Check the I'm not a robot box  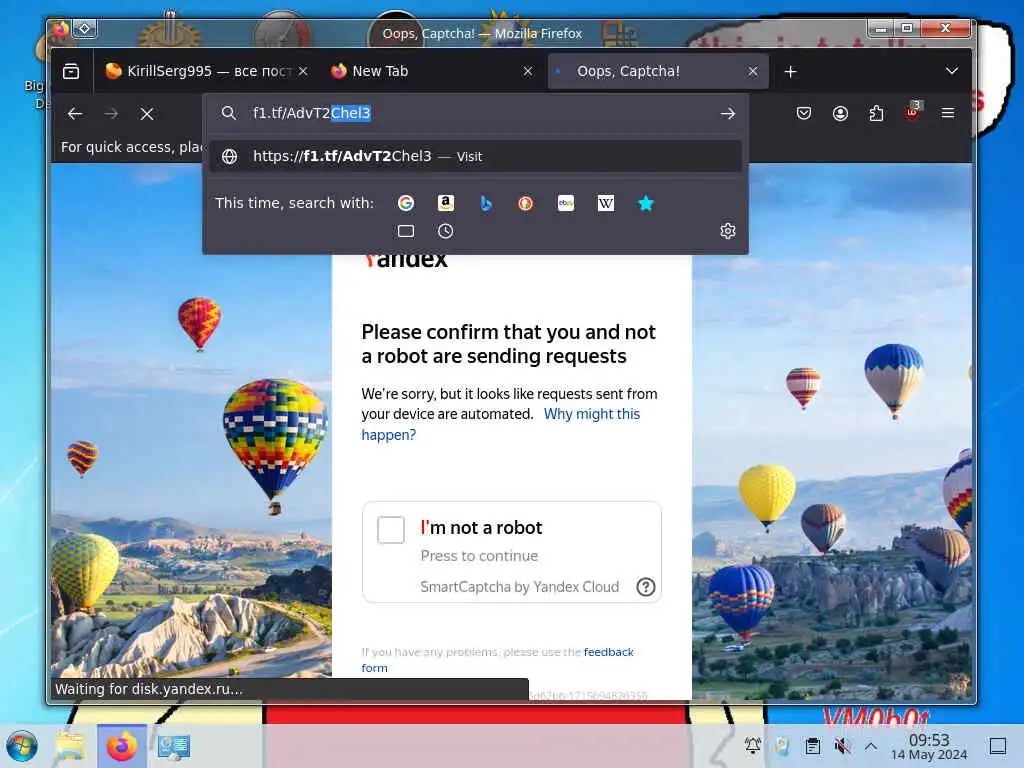point(391,529)
